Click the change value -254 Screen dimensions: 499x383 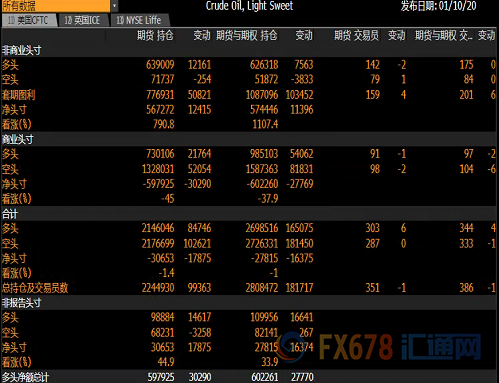[x=202, y=79]
